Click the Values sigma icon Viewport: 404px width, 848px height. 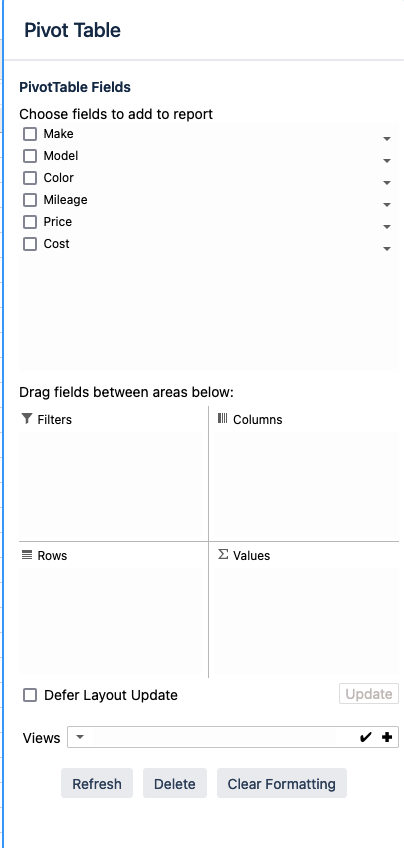(223, 554)
